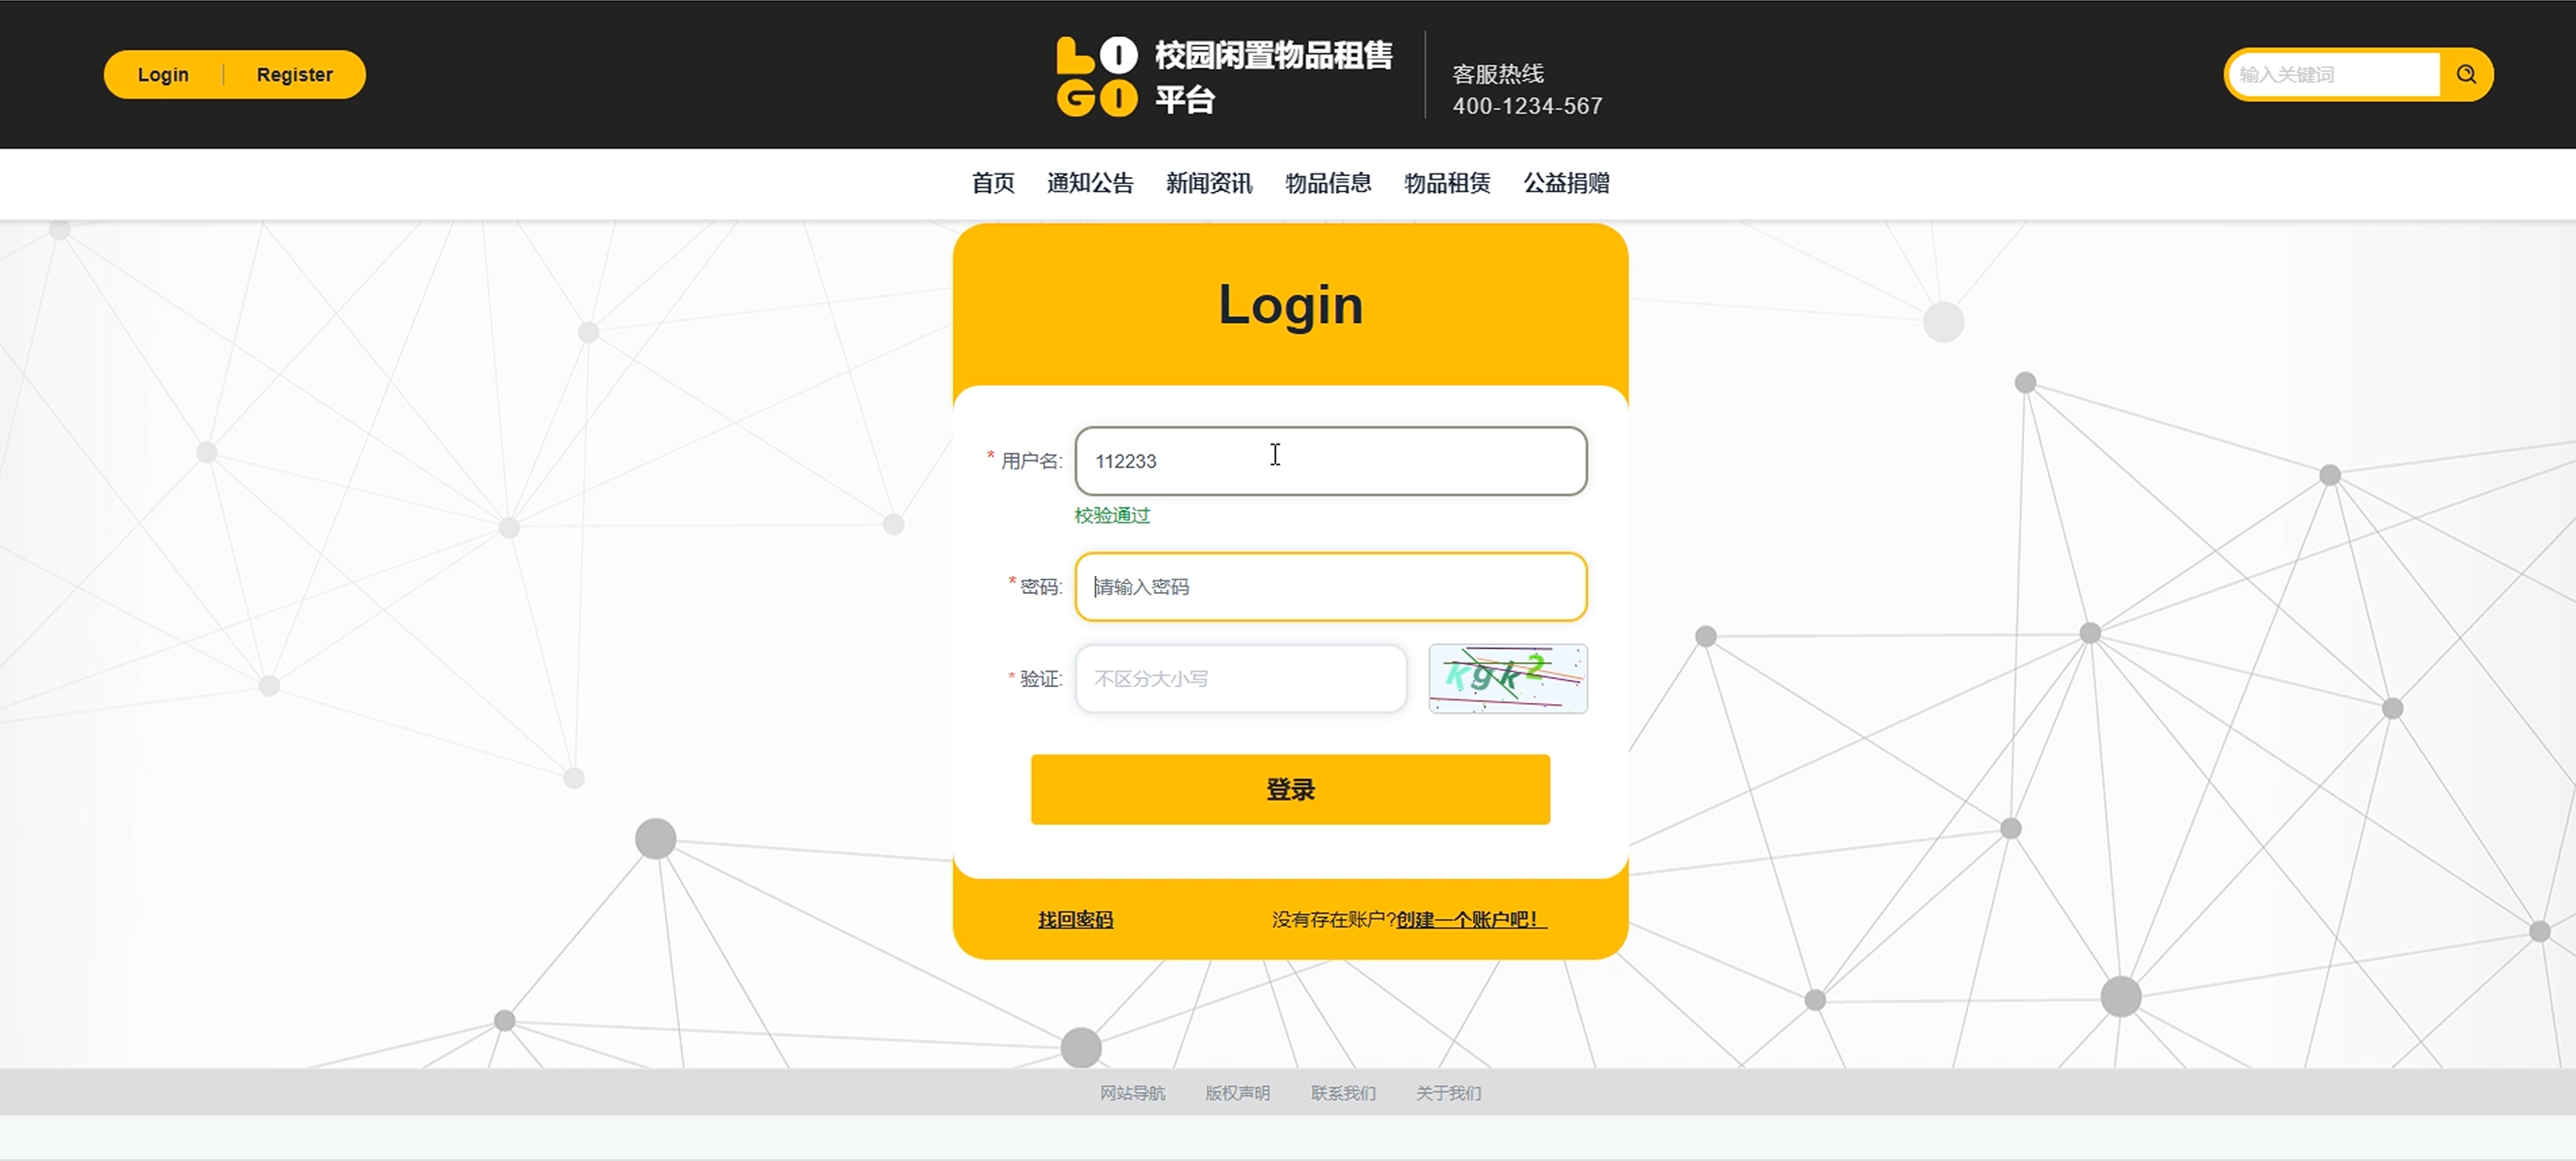
Task: Click the keyword search box in the header
Action: [x=2335, y=75]
